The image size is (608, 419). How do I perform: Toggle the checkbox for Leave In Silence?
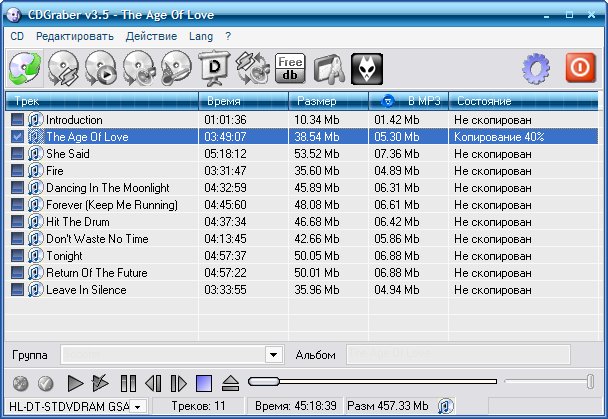[18, 290]
